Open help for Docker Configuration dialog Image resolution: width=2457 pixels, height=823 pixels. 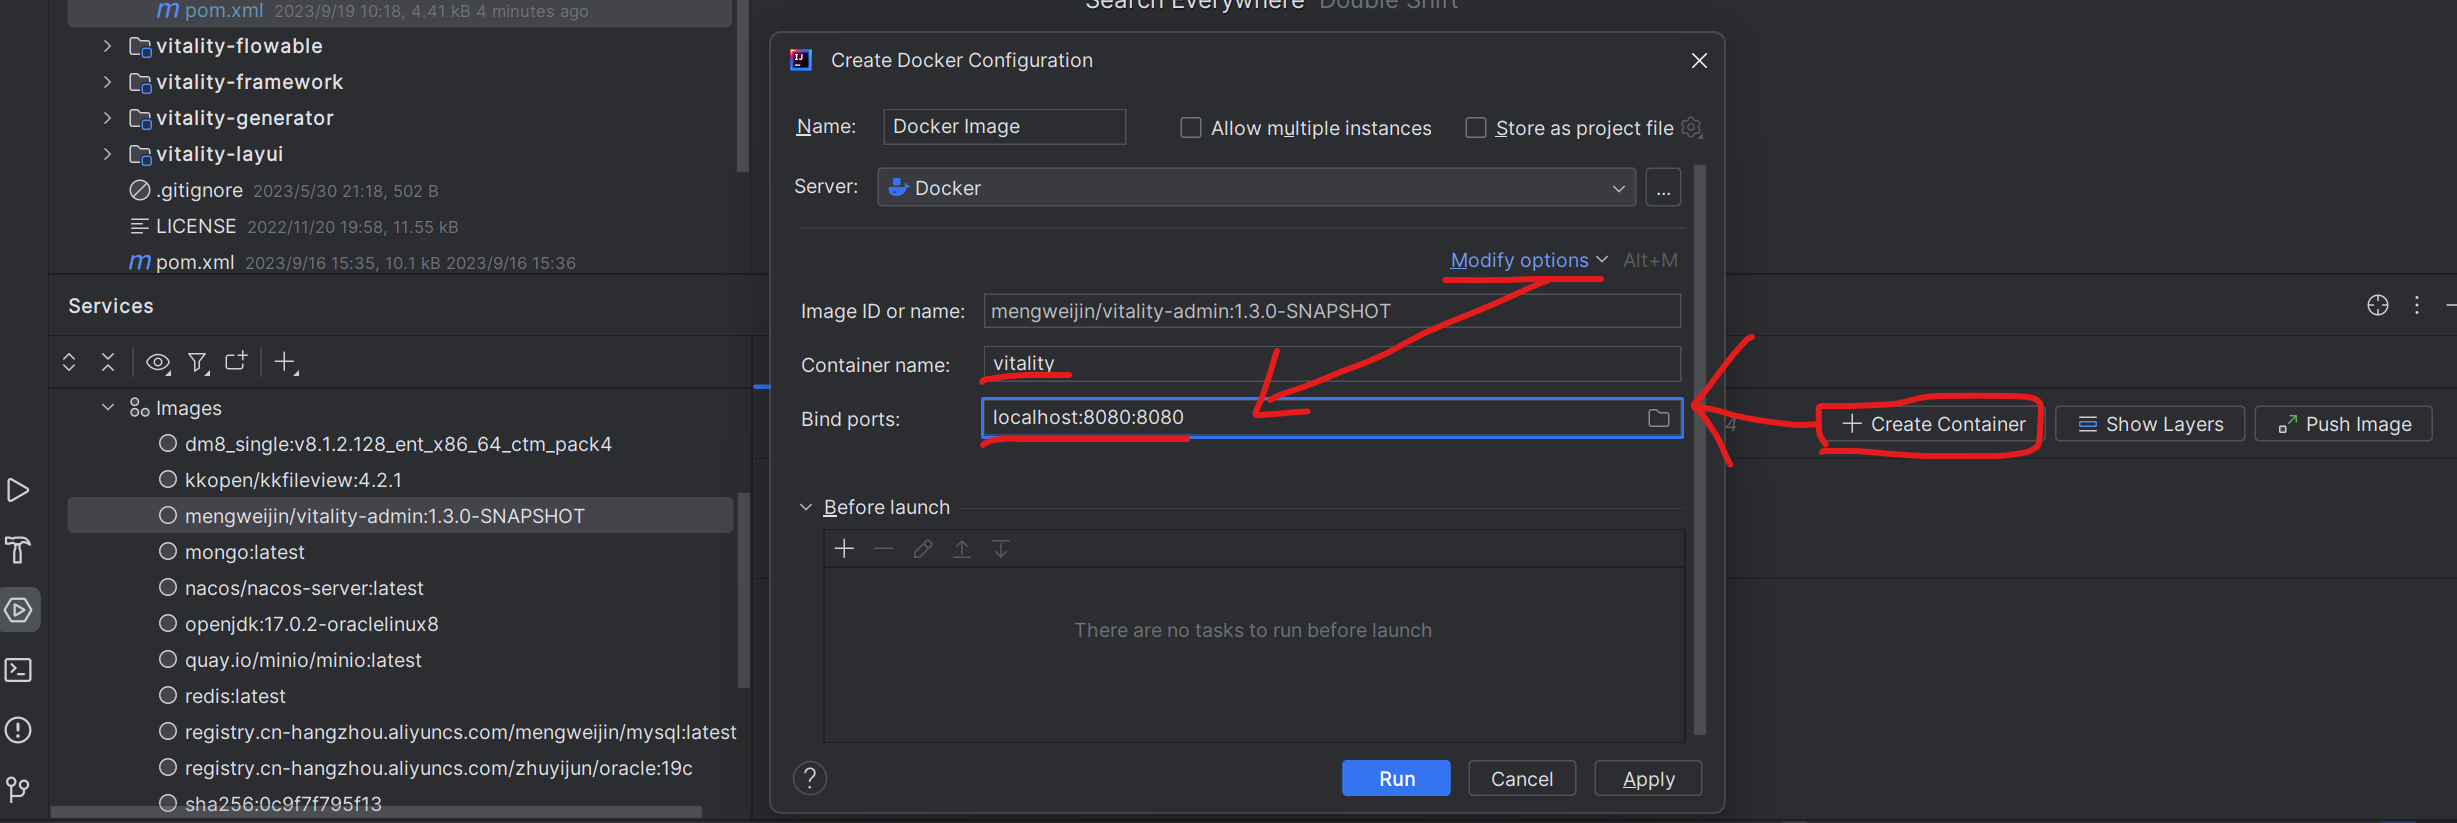coord(810,778)
